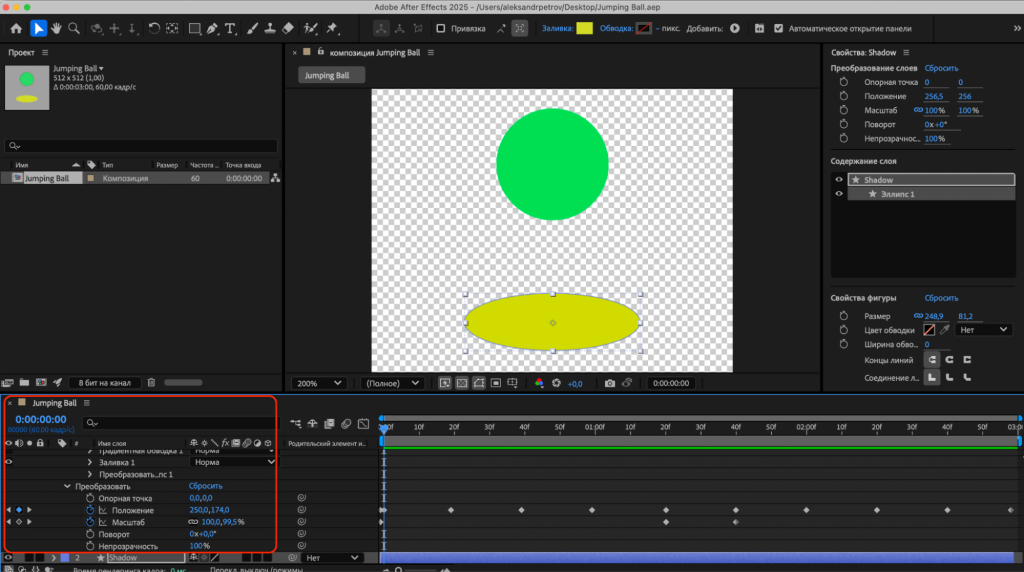This screenshot has height=572, width=1024.
Task: Click the Имя column header in Project
Action: tap(22, 165)
